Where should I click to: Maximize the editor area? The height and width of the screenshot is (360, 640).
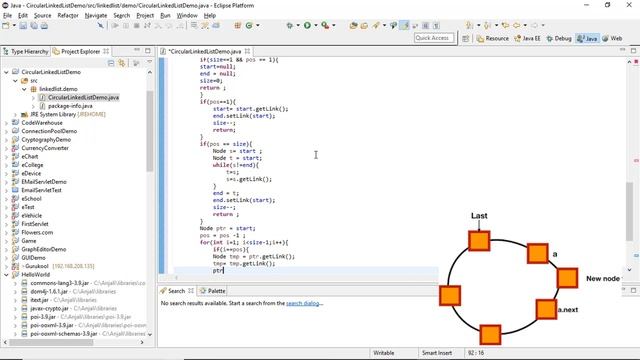633,51
